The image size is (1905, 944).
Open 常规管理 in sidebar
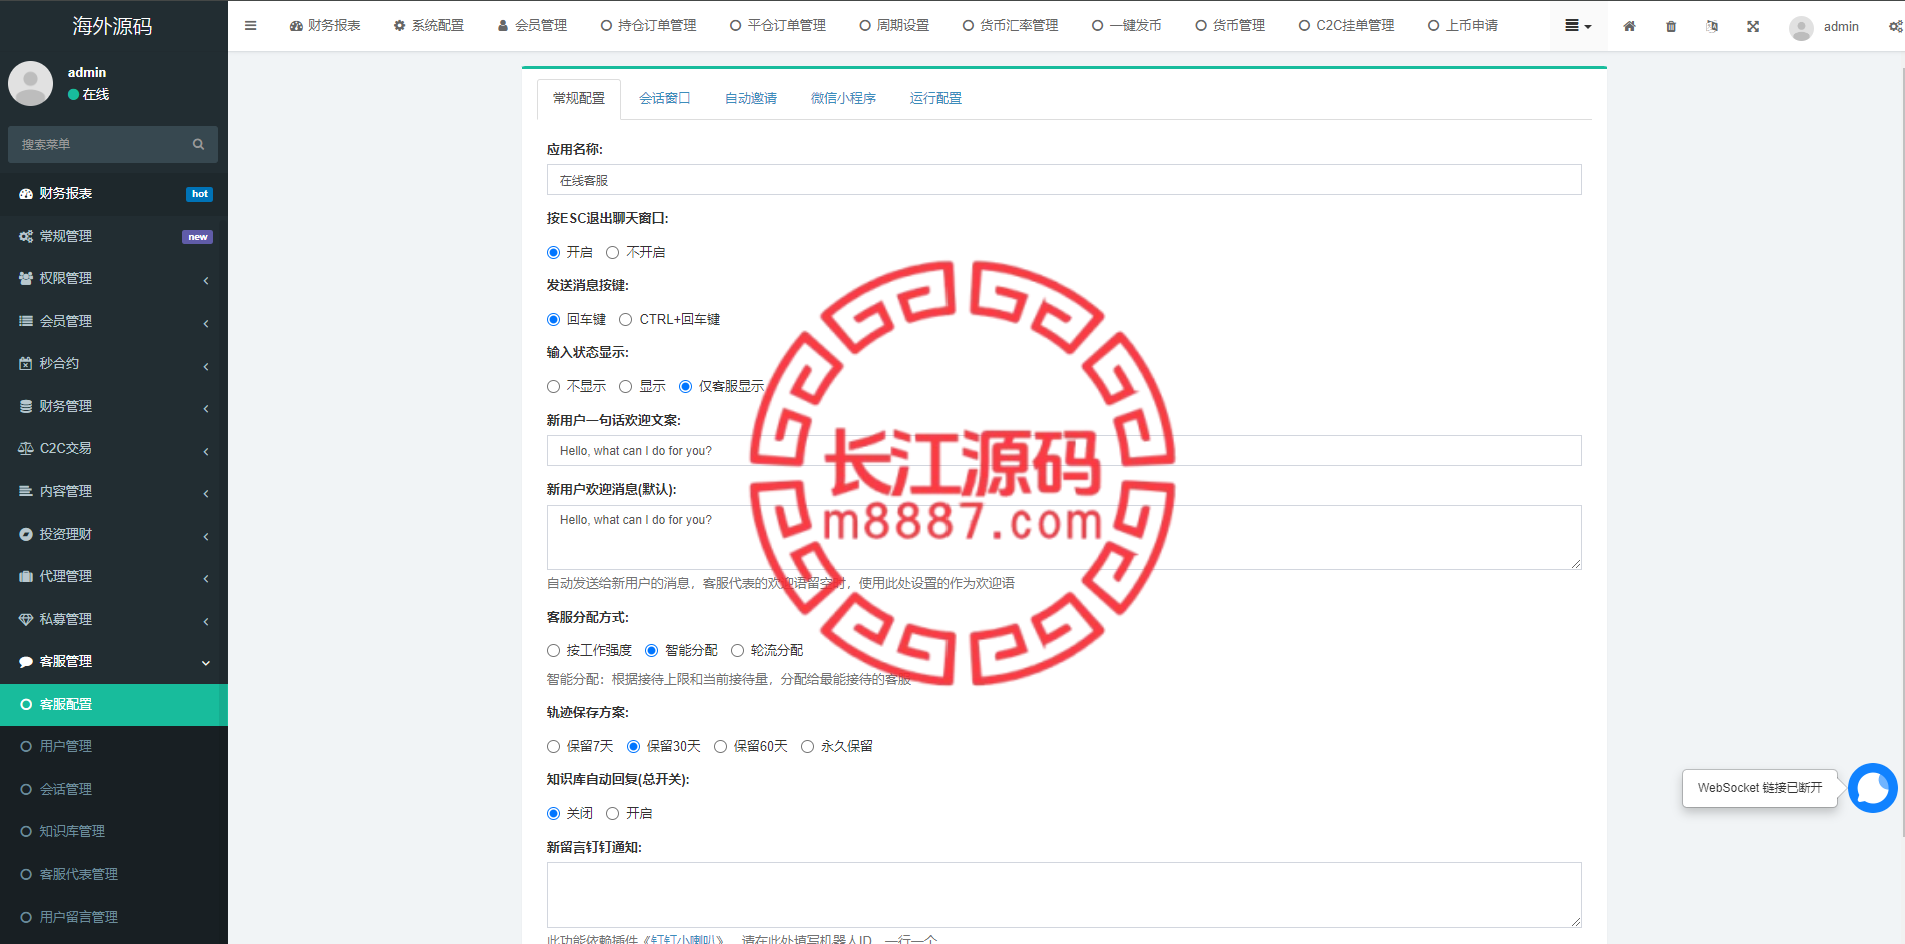click(x=114, y=237)
